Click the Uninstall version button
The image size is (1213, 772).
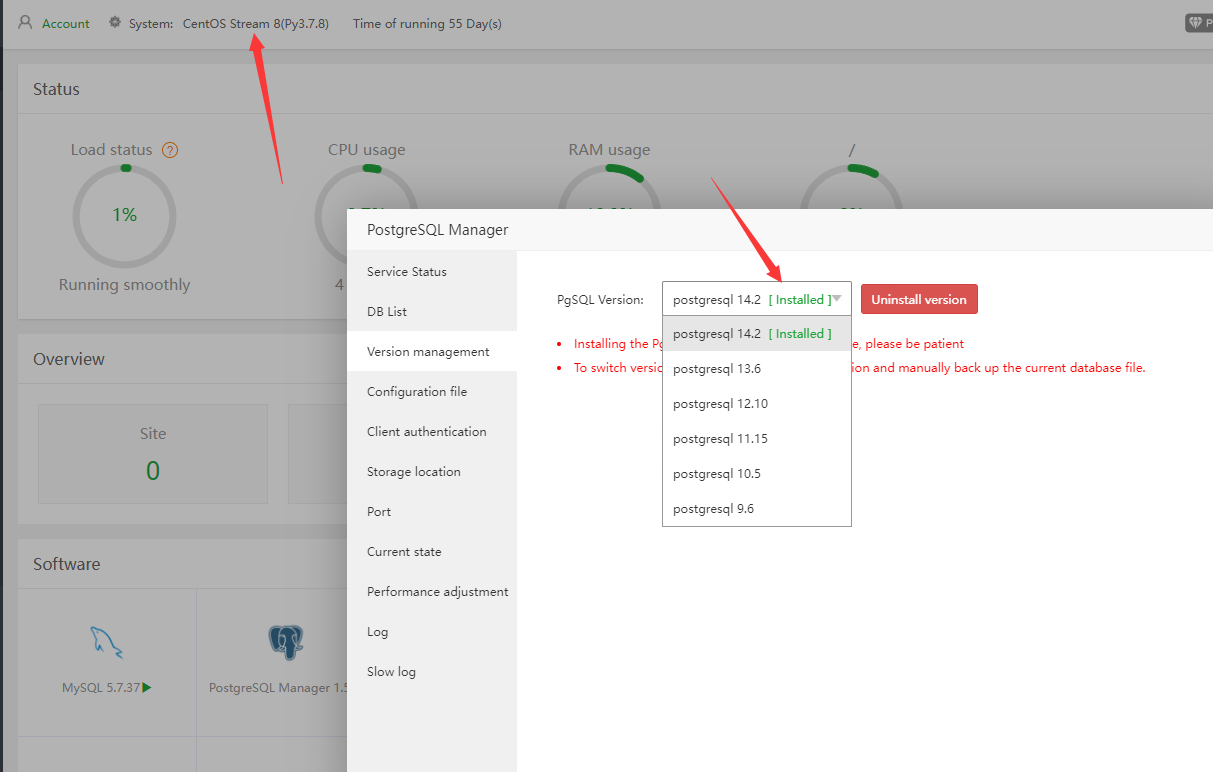tap(919, 299)
